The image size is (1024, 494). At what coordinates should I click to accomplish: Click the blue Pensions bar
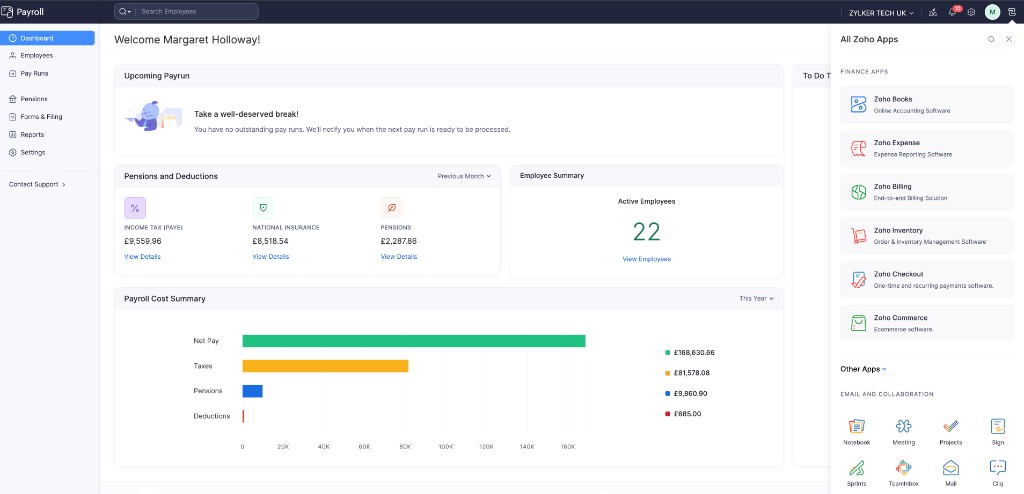[x=252, y=391]
